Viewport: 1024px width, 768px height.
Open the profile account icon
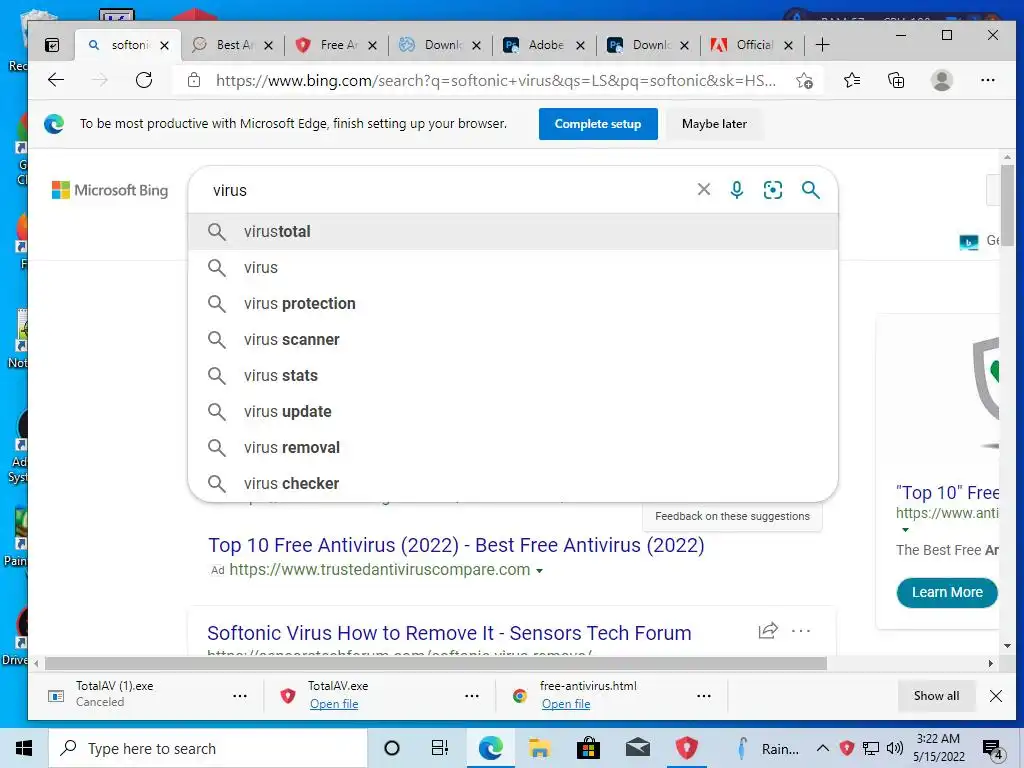[942, 80]
